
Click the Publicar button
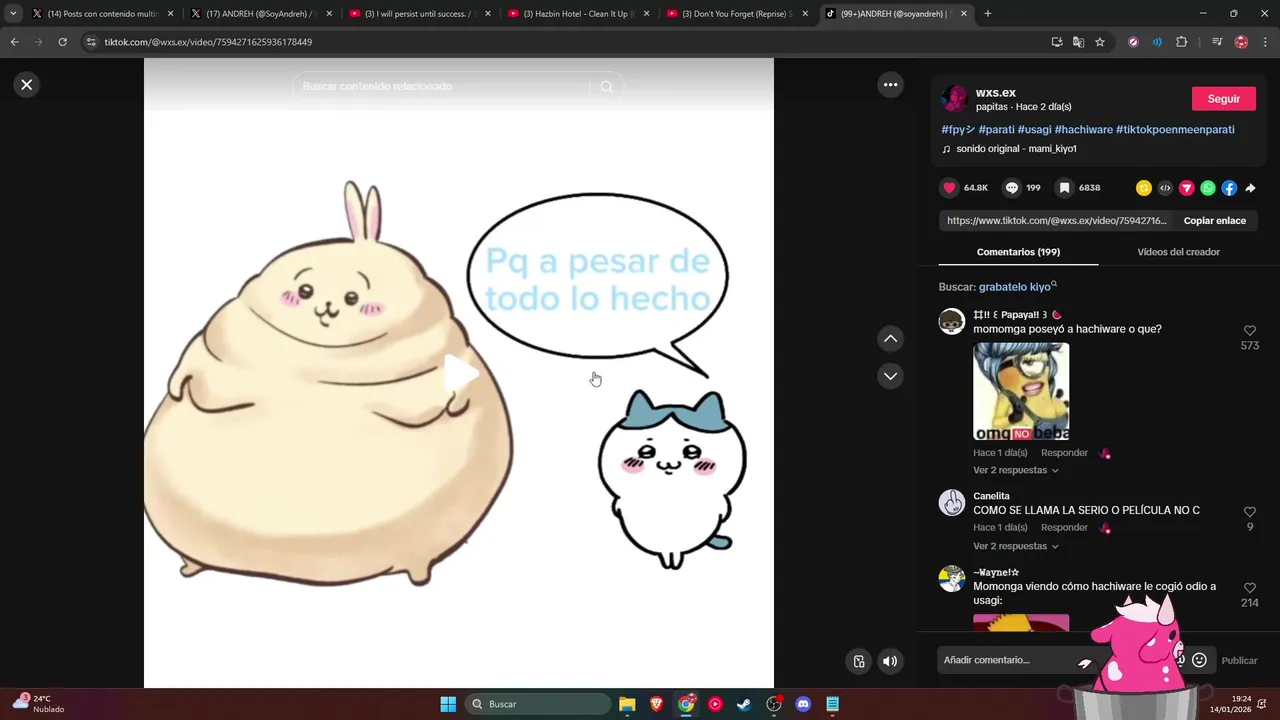[x=1239, y=660]
